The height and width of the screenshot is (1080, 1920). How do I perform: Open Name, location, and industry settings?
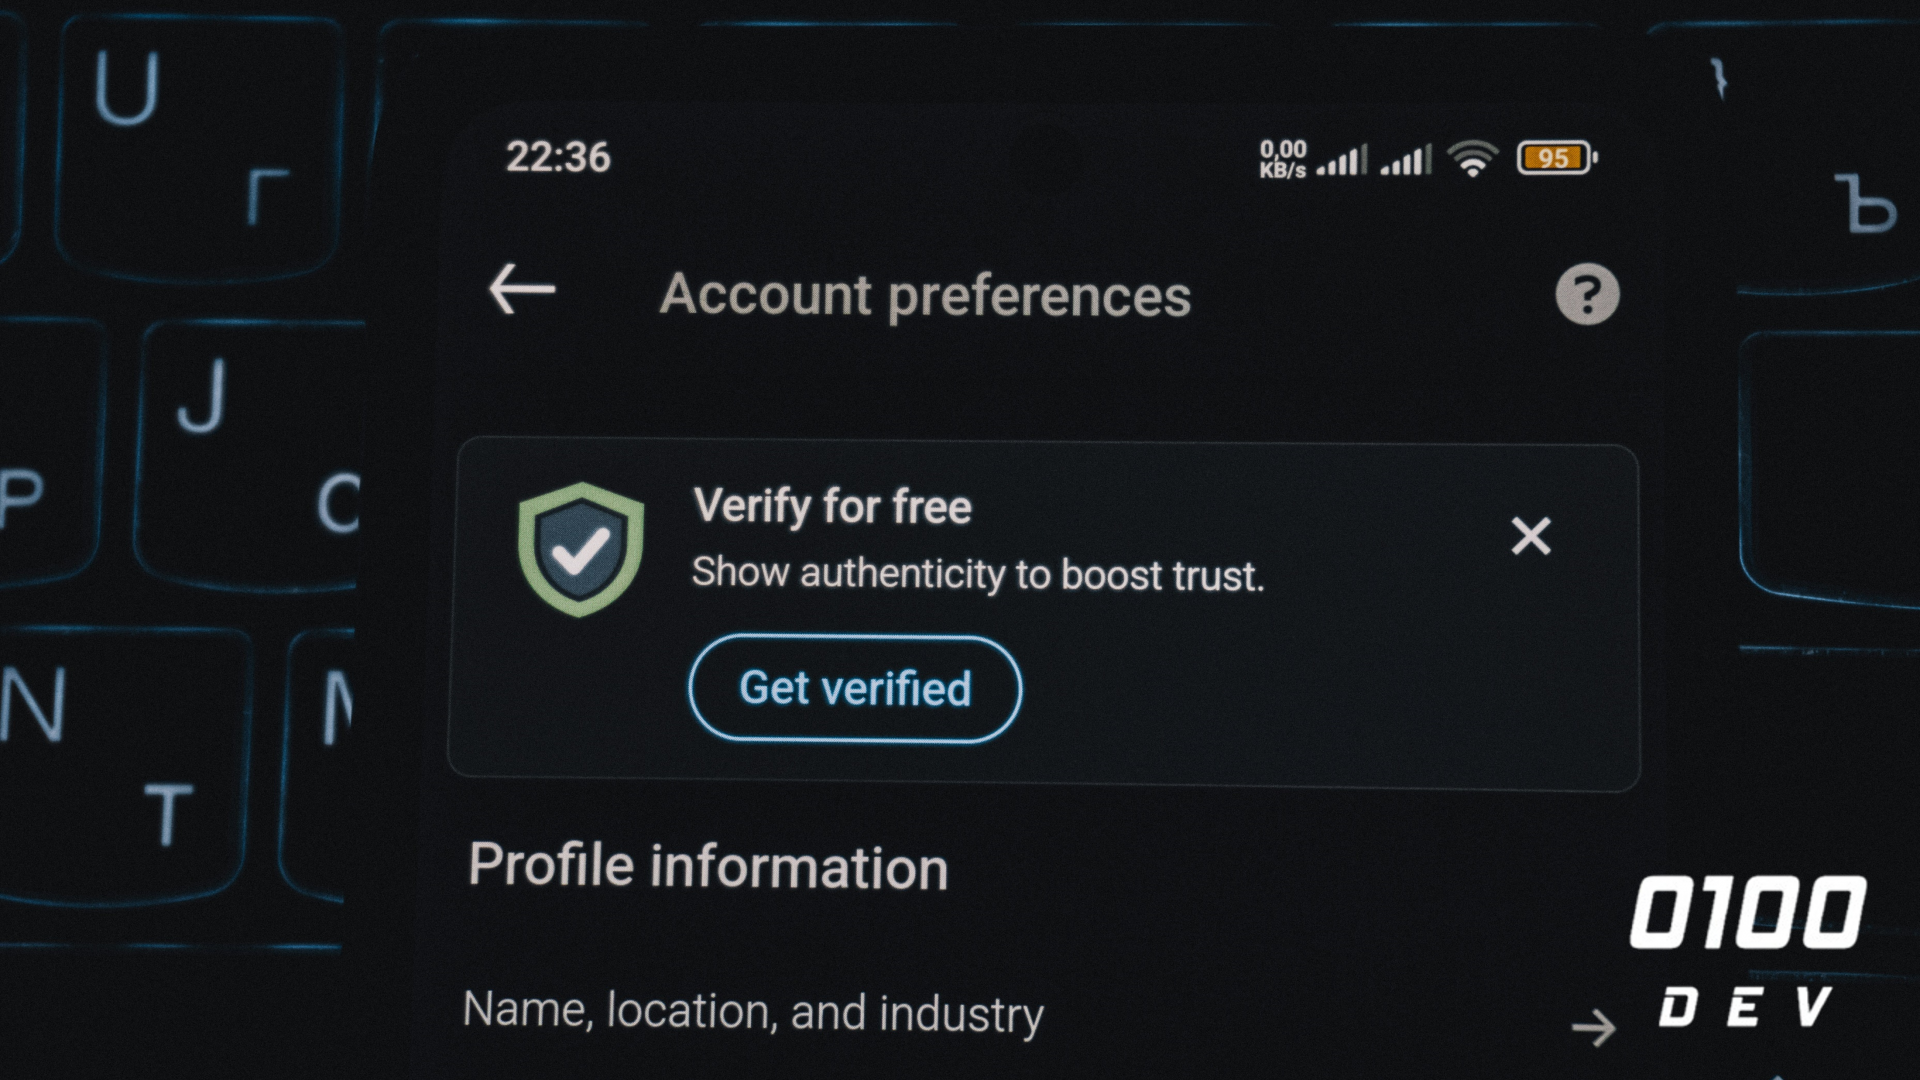click(x=753, y=1012)
